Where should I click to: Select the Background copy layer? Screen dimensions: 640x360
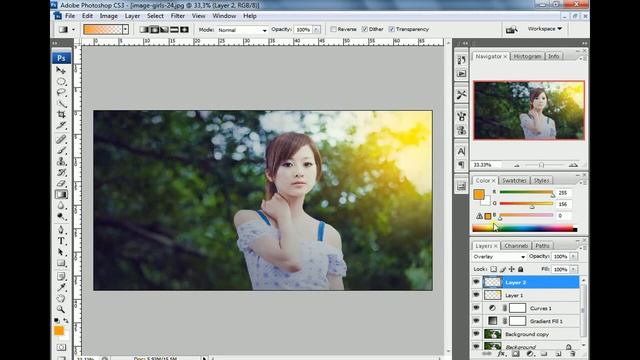531,334
